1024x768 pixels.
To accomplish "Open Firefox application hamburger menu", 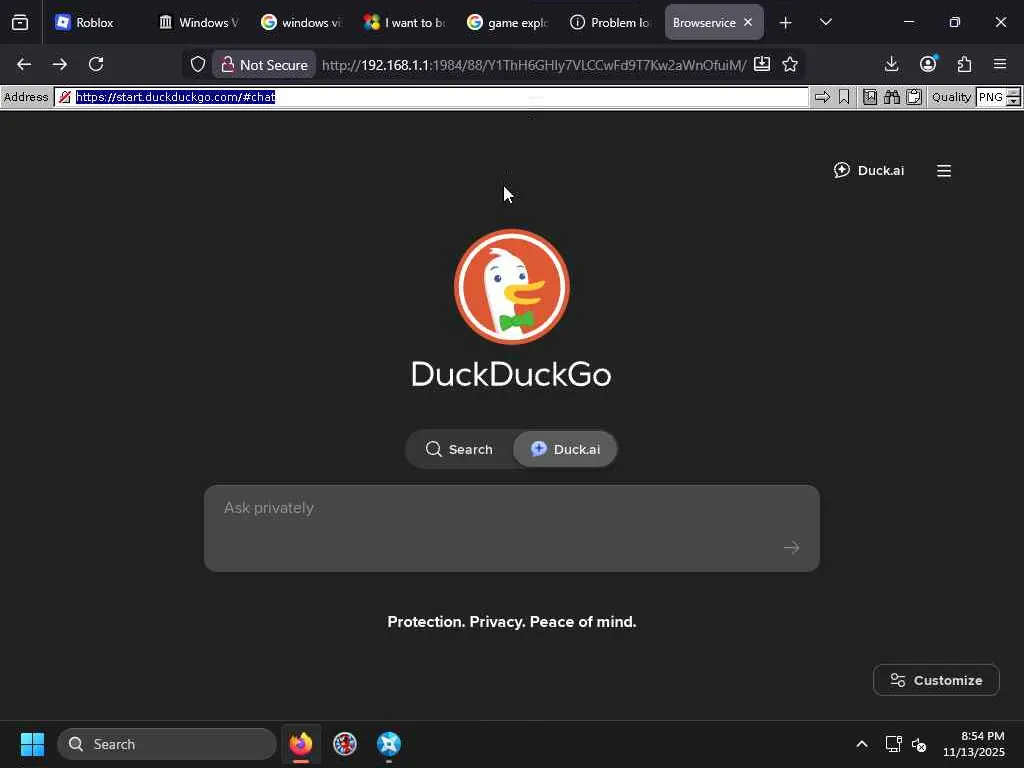I will [1000, 64].
